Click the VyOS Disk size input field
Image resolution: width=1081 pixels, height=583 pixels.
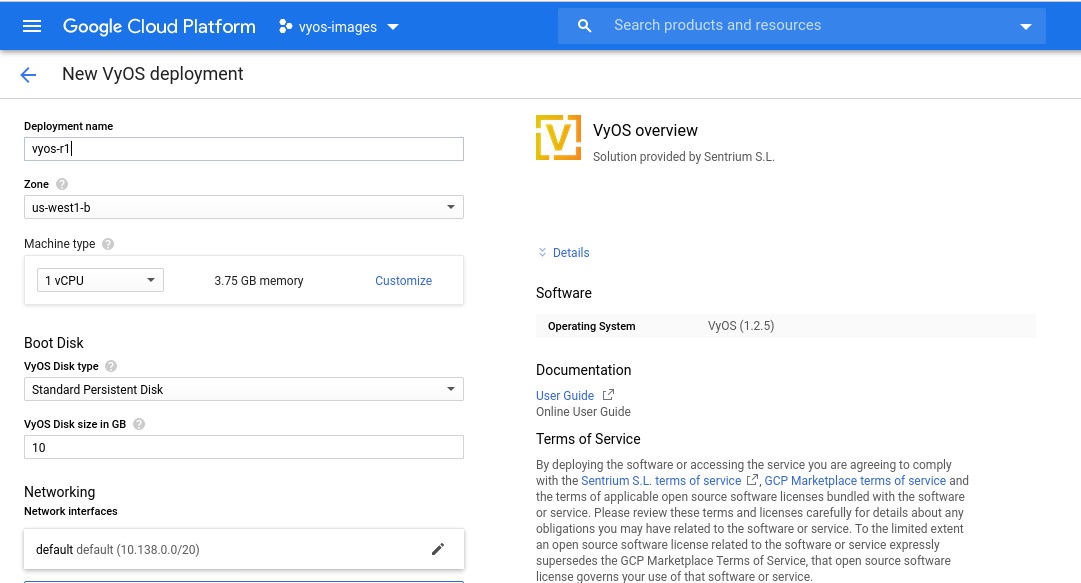pos(243,447)
